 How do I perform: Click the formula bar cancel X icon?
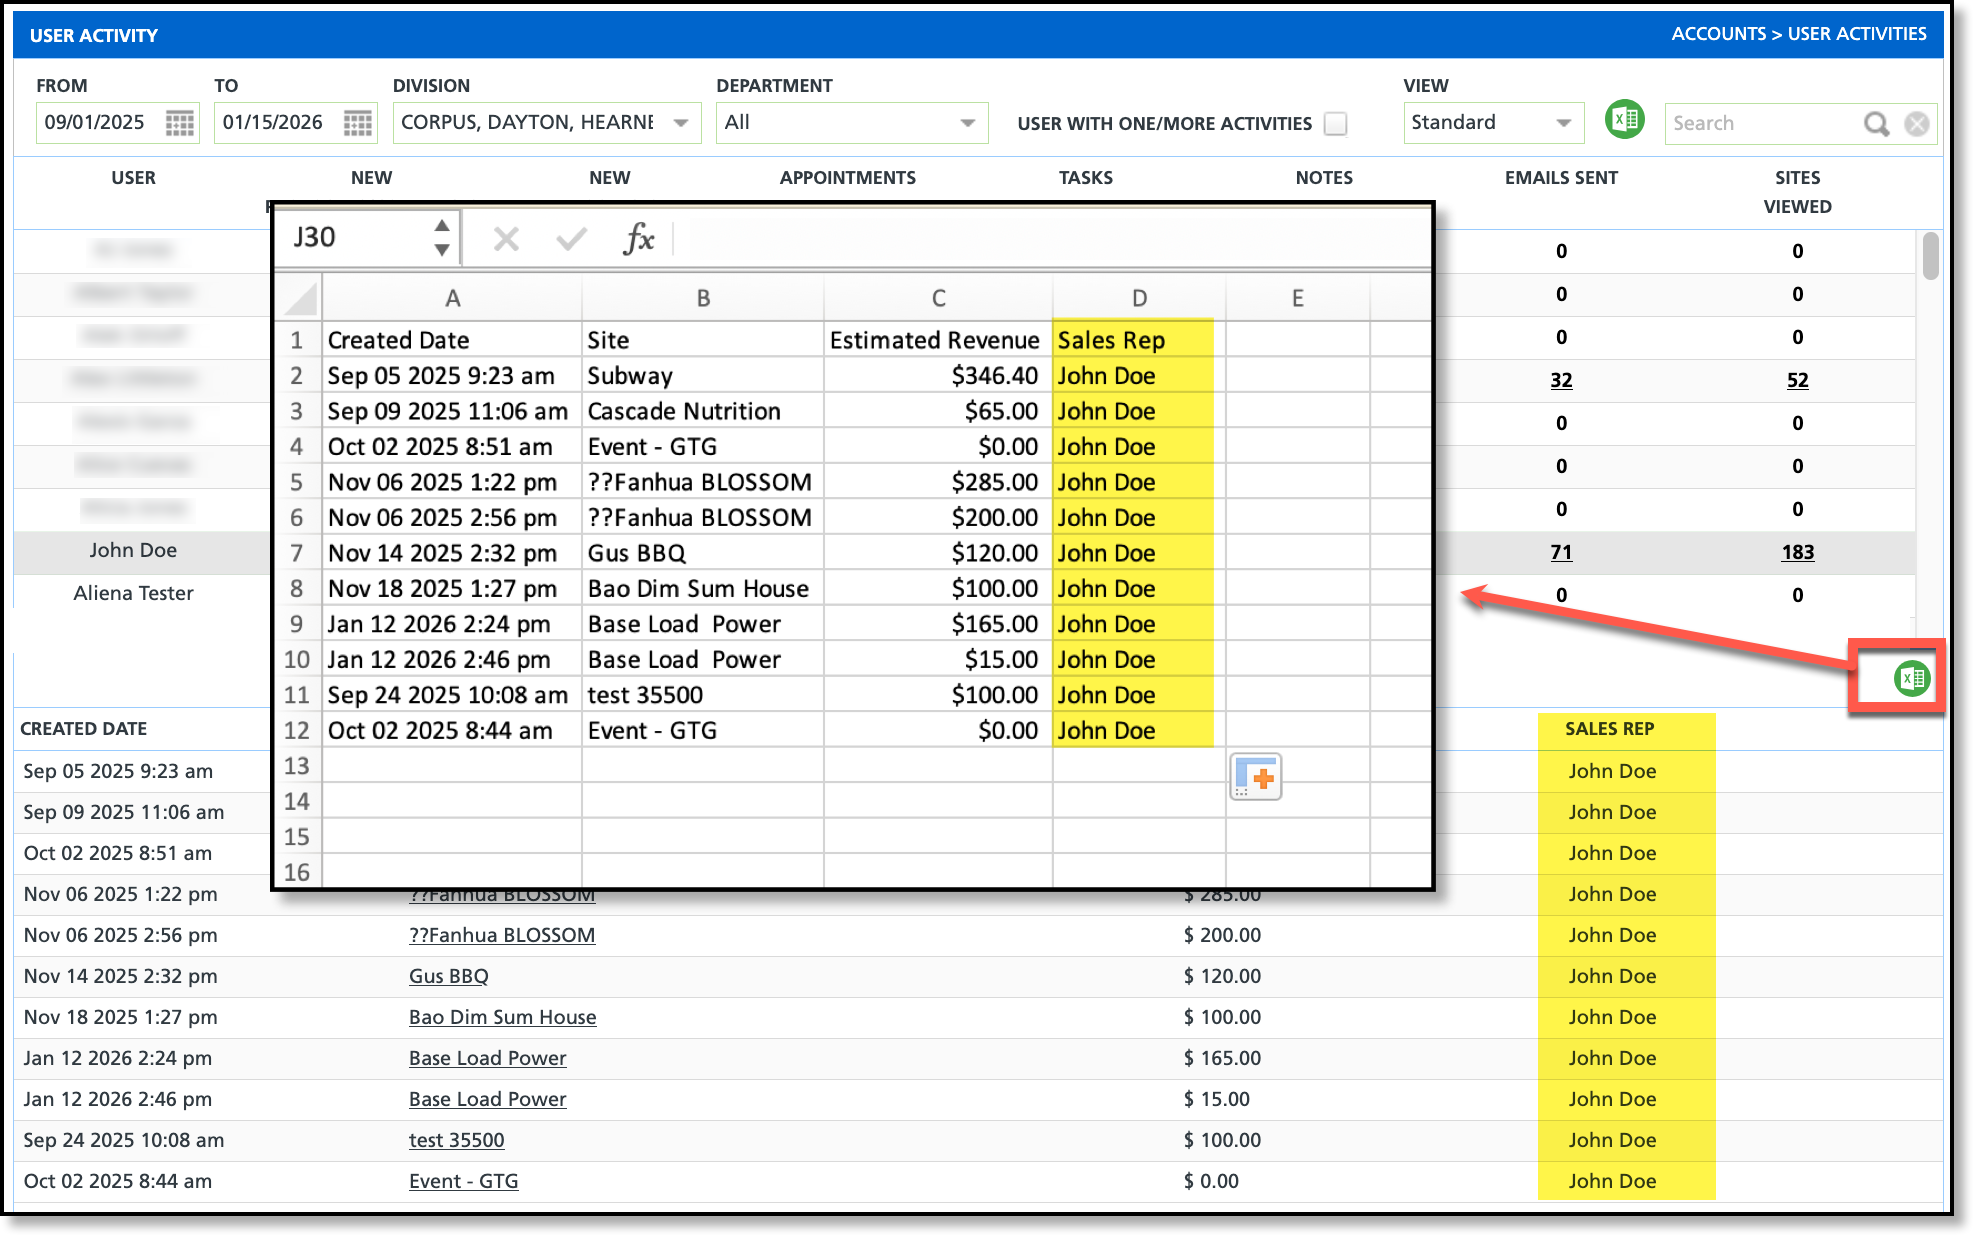506,239
